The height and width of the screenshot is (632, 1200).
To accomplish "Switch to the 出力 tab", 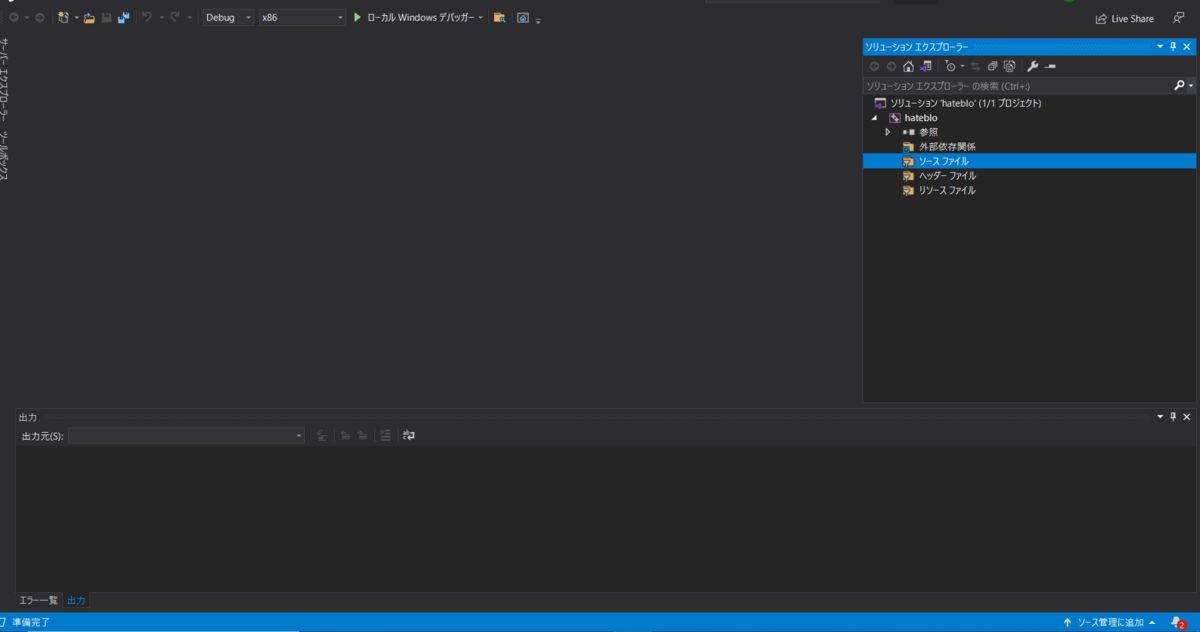I will pos(76,600).
